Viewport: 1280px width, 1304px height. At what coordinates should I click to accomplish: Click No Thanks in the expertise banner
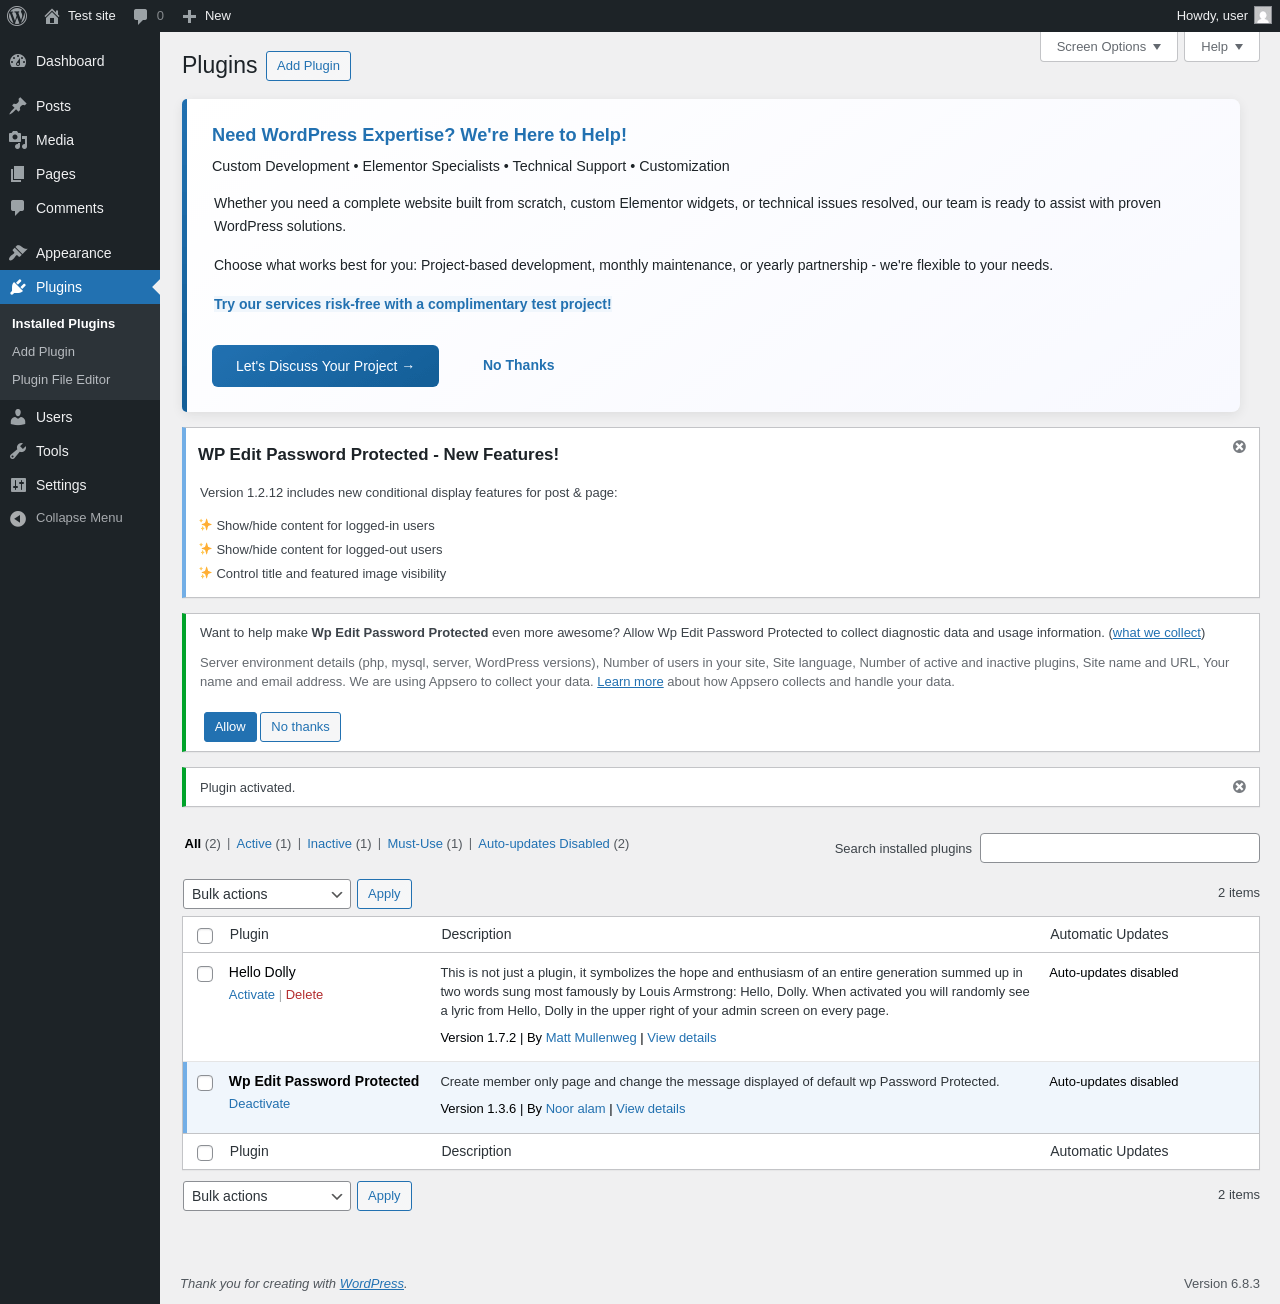[x=518, y=365]
